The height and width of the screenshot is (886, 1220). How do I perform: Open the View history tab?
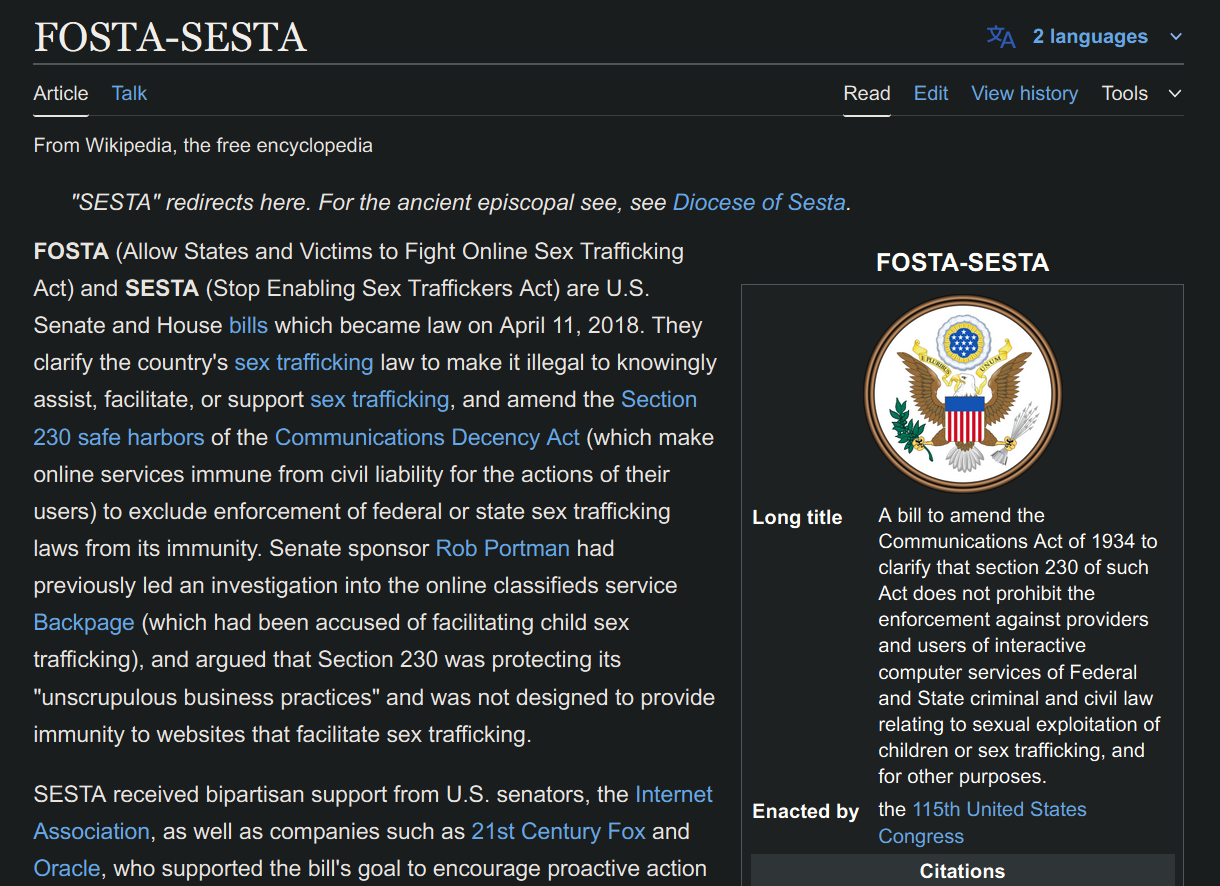[x=1025, y=93]
